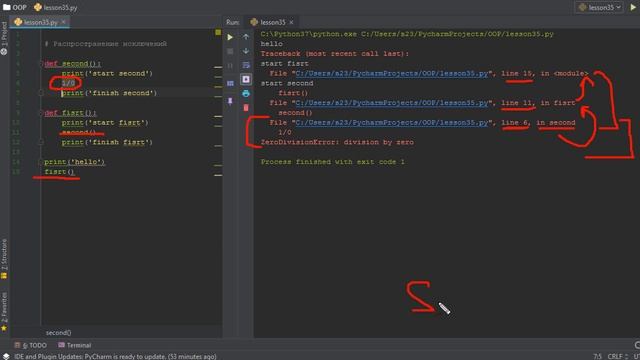Click the 7:5 cursor position in the status bar
The image size is (640, 360).
597,356
